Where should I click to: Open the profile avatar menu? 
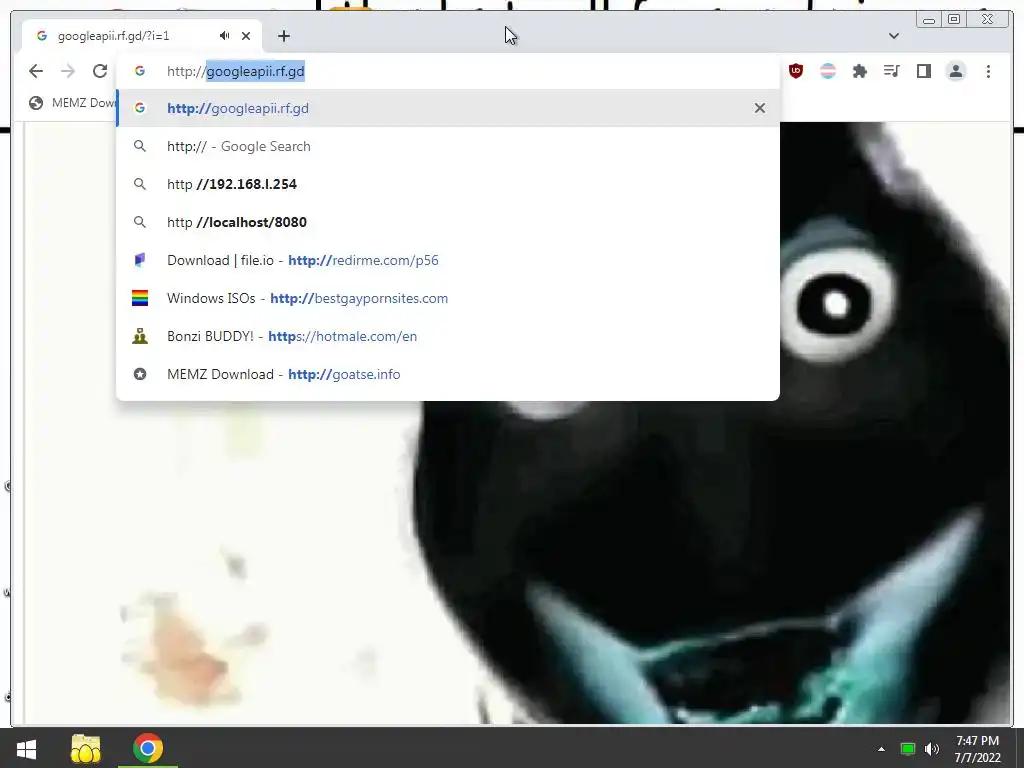(955, 71)
